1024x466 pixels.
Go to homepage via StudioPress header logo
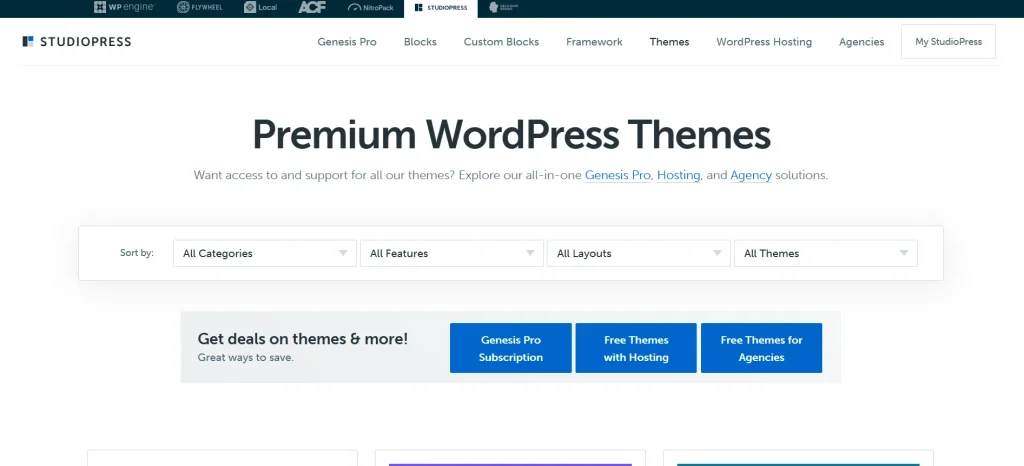point(77,42)
